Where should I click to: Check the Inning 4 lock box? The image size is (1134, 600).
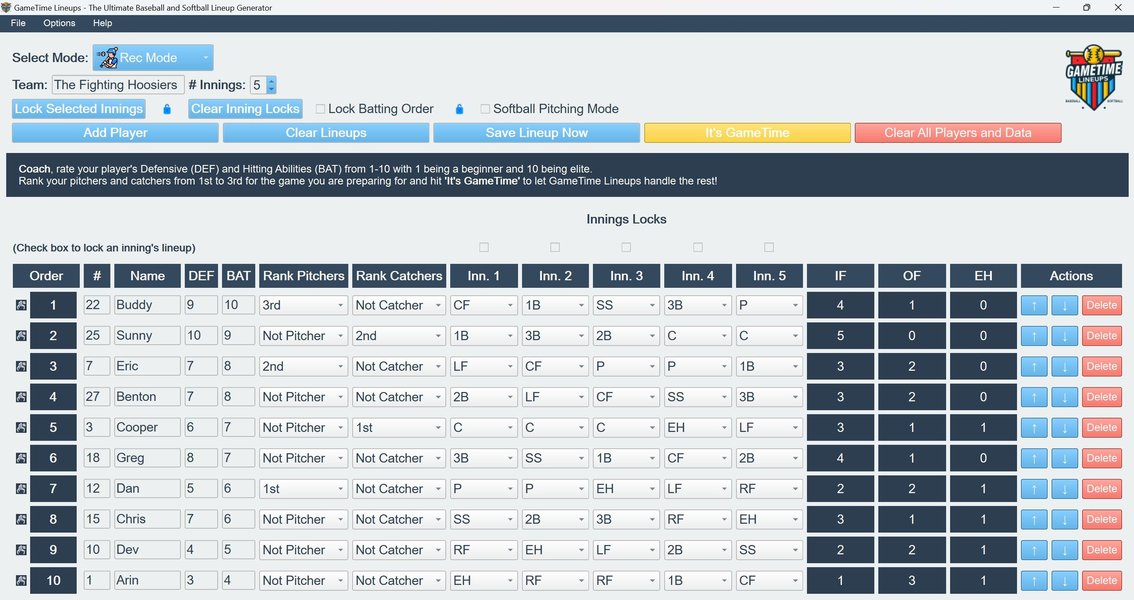698,247
